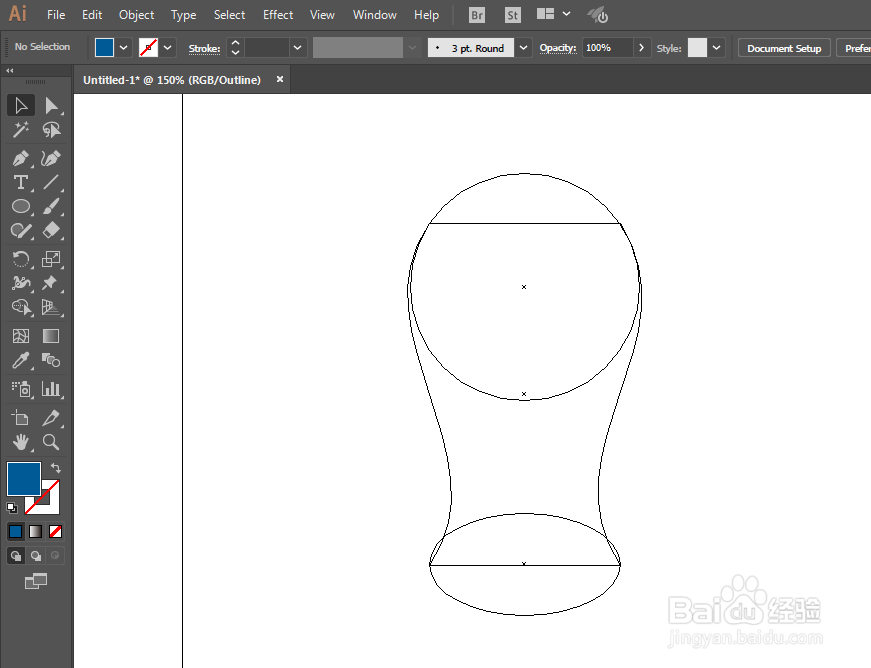Viewport: 871px width, 668px height.
Task: Select the Direct Selection tool
Action: (51, 106)
